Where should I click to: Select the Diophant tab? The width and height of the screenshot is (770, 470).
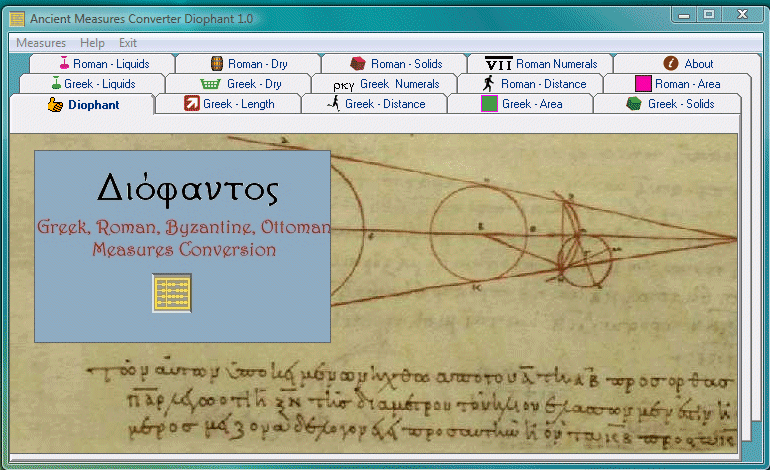pos(82,104)
